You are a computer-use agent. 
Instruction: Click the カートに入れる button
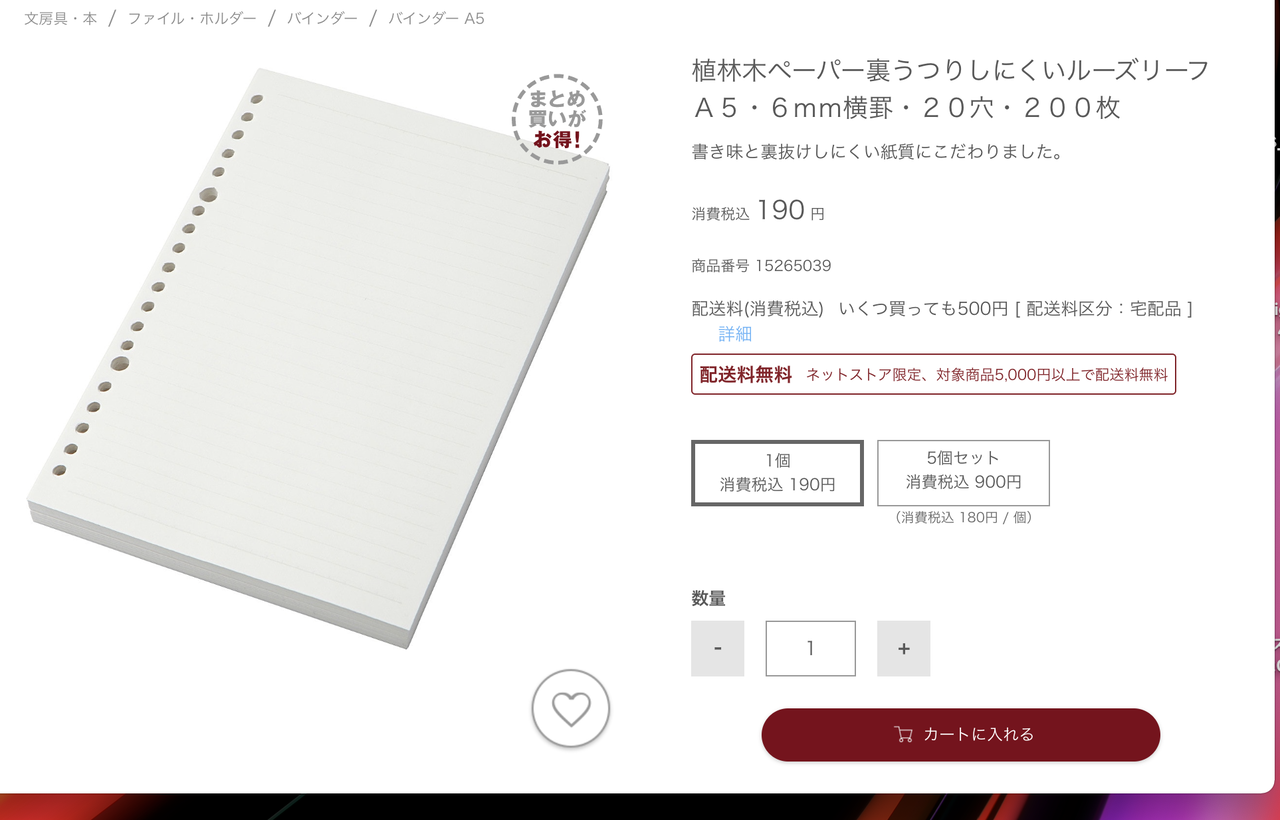point(961,734)
